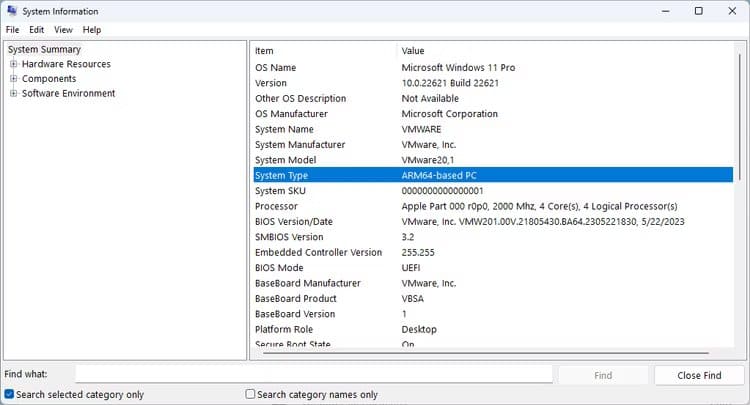Expand the Components tree node
Image resolution: width=750 pixels, height=405 pixels.
(14, 79)
